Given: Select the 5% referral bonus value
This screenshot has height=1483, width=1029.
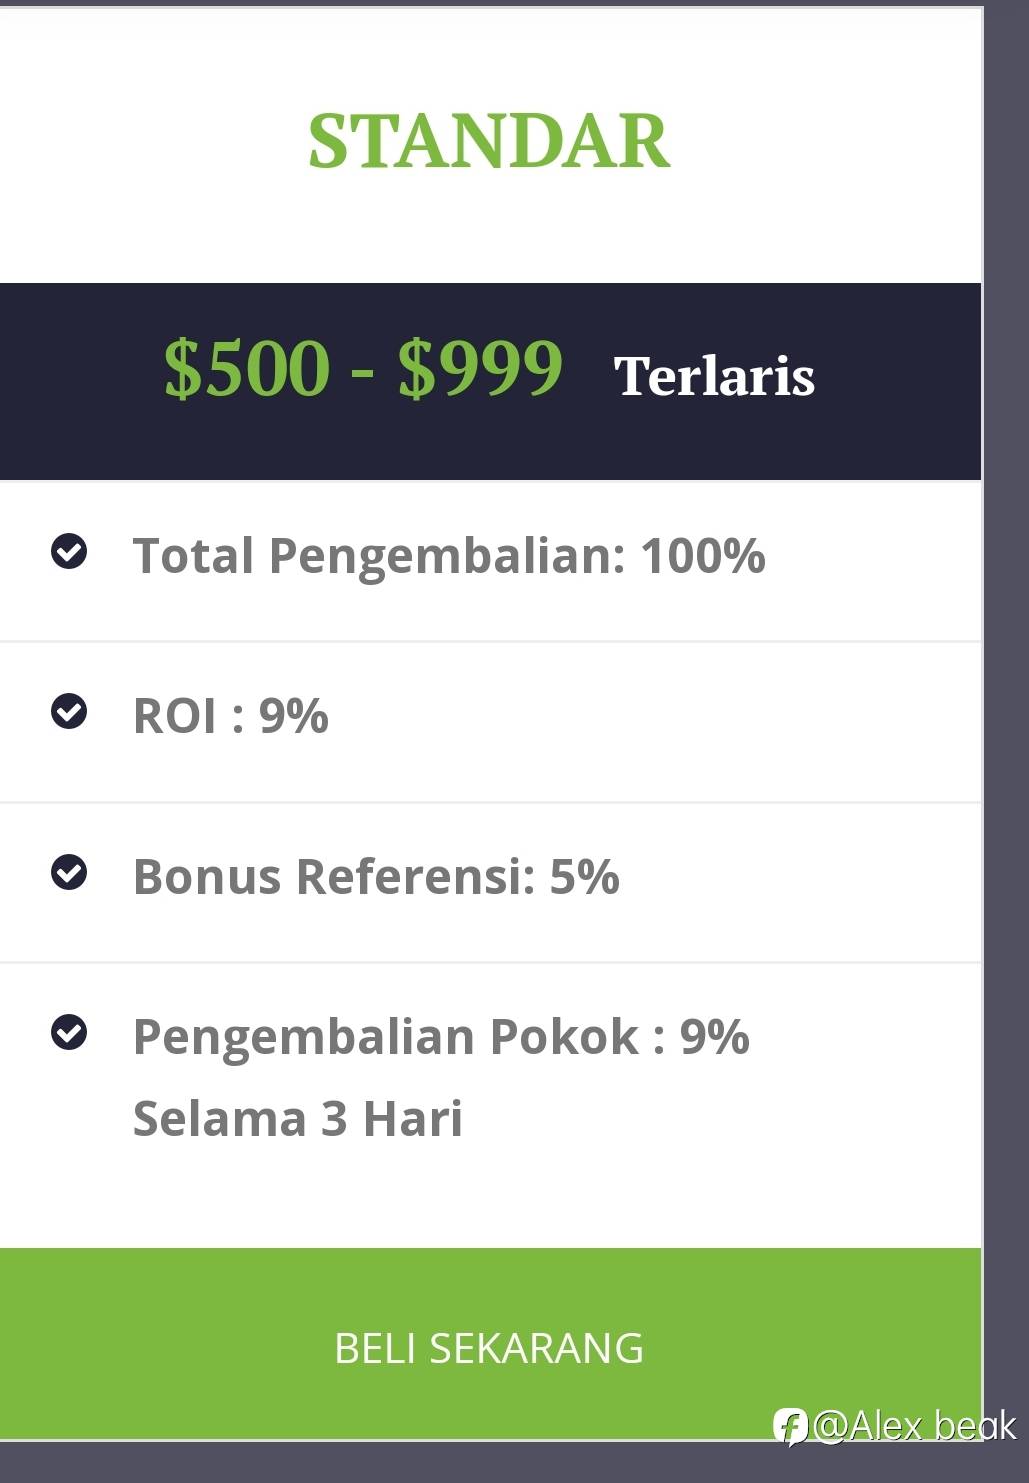Looking at the screenshot, I should [584, 876].
